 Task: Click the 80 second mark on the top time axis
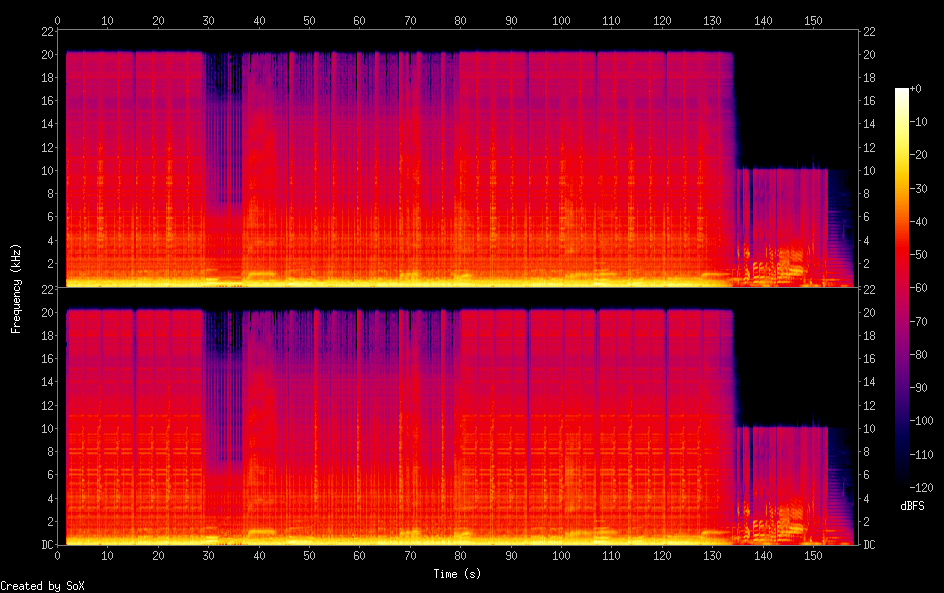click(x=460, y=20)
